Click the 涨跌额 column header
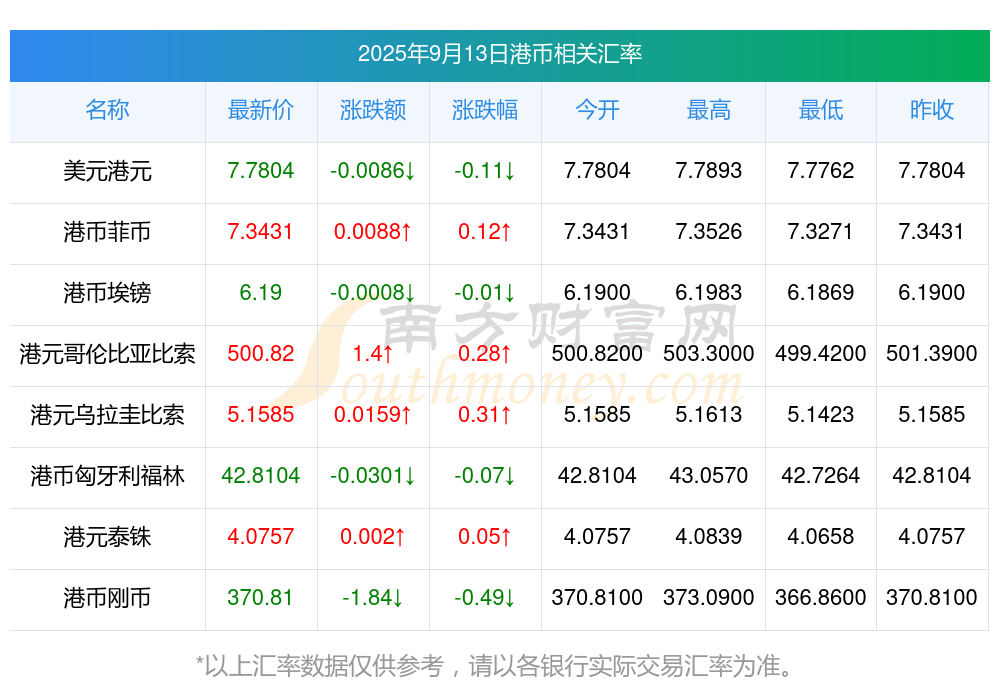1000x698 pixels. pos(372,110)
